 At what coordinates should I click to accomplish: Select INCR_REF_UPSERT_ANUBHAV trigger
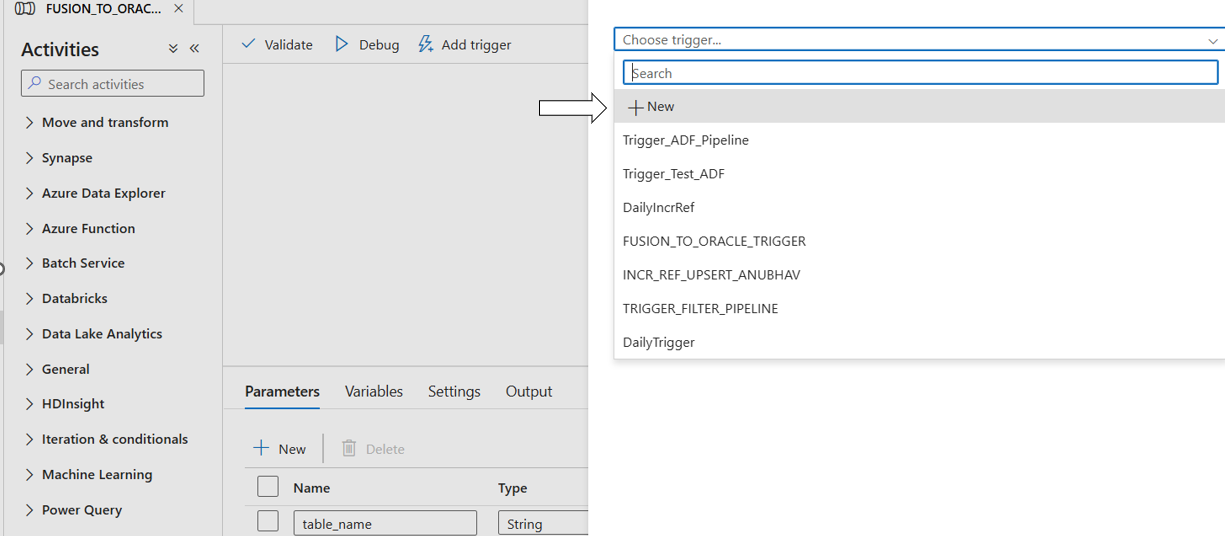click(x=919, y=275)
